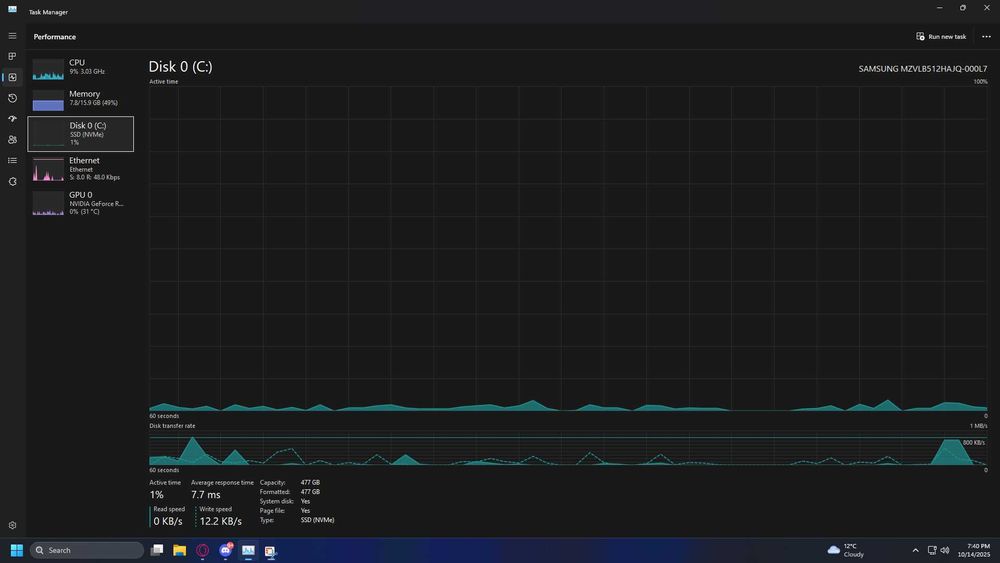Select the Performance page icon
The height and width of the screenshot is (563, 1000).
(12, 77)
